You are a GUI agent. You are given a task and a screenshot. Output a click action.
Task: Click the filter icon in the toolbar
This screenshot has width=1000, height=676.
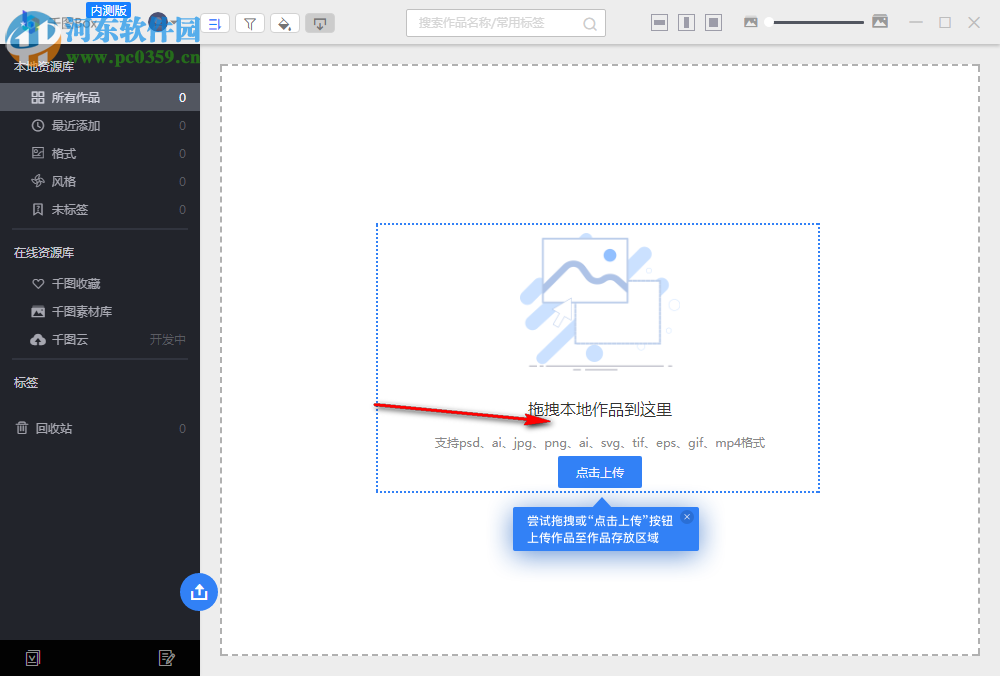coord(250,23)
